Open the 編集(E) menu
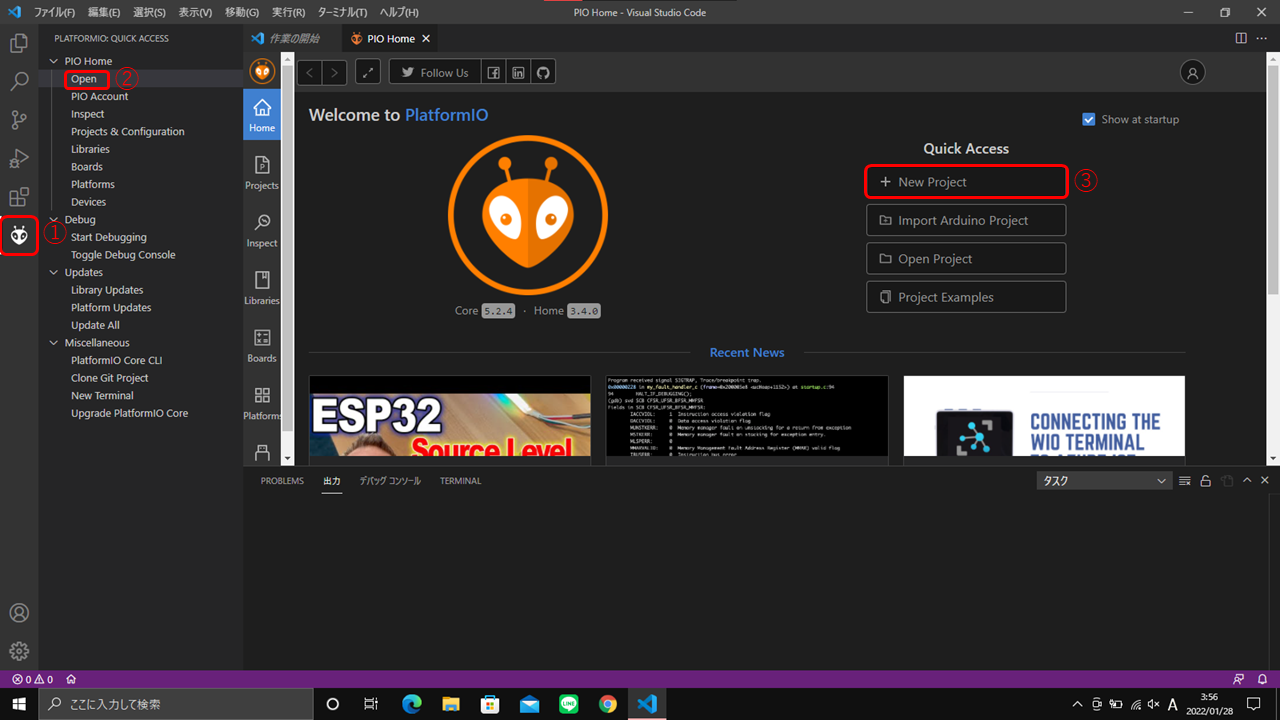The height and width of the screenshot is (720, 1280). (104, 12)
